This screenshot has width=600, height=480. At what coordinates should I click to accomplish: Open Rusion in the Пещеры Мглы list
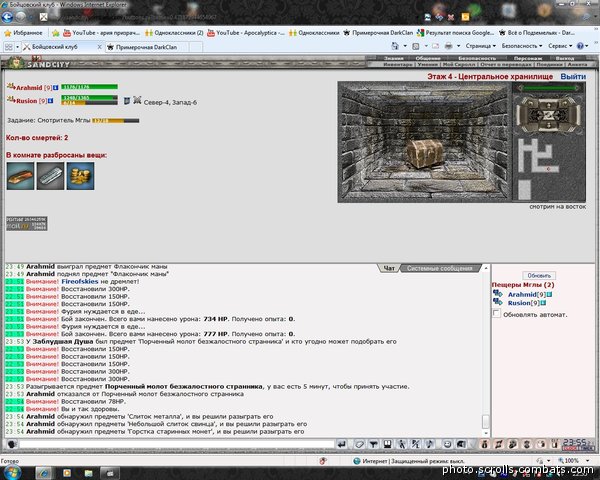pos(519,303)
